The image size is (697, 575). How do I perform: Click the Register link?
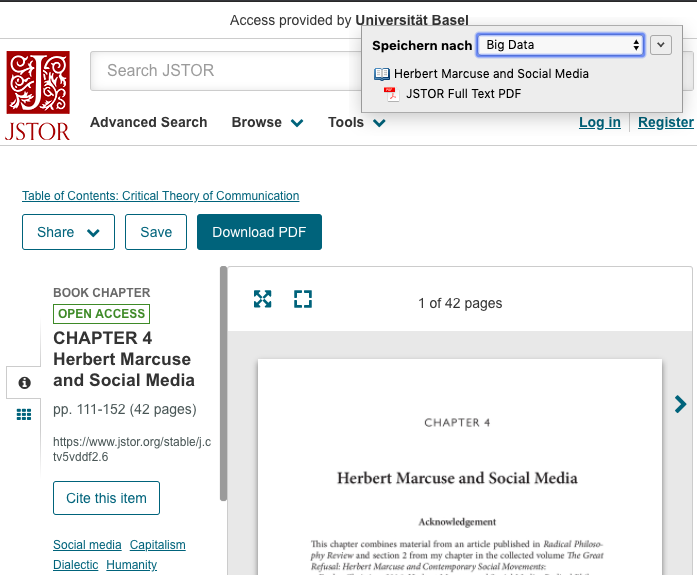pos(665,122)
